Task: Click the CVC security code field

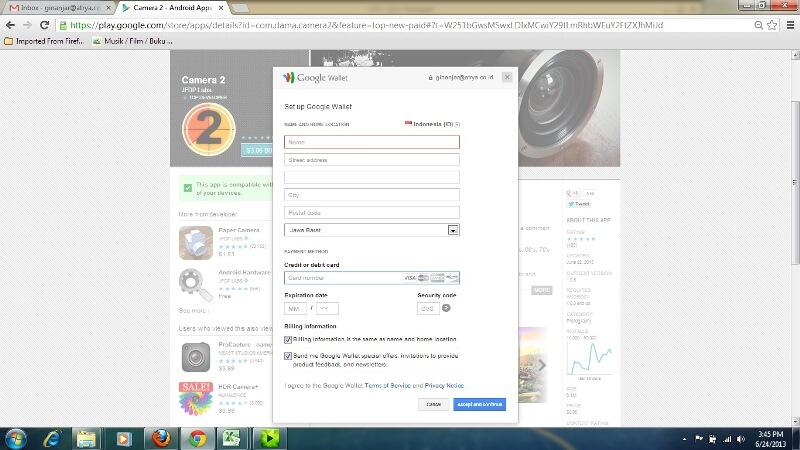Action: (428, 309)
